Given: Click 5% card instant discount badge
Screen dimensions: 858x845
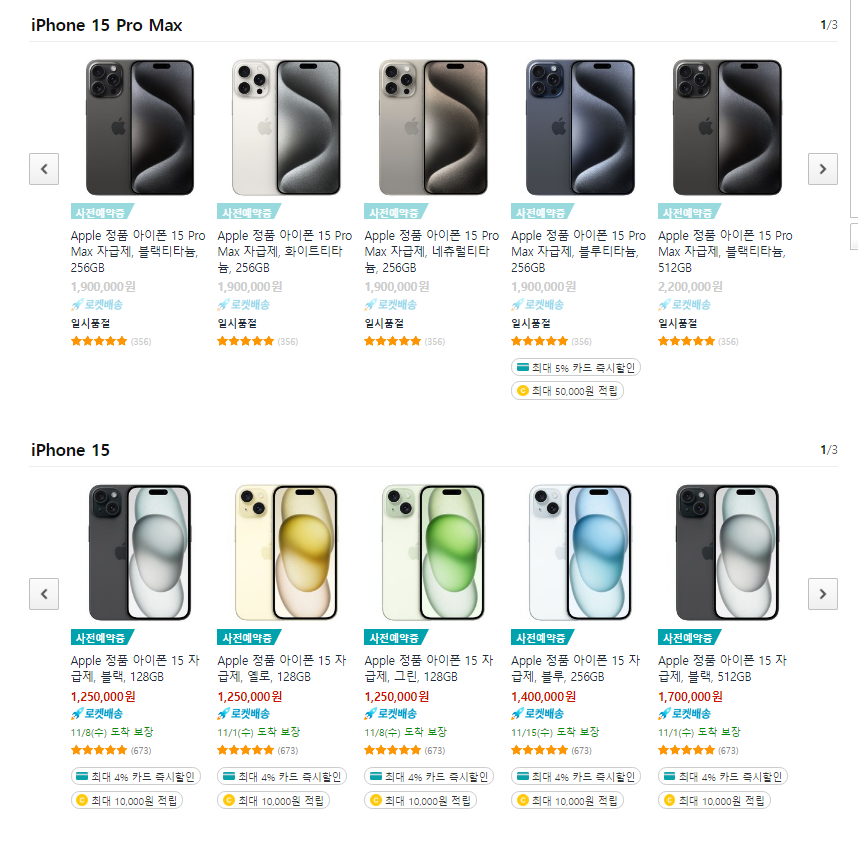Looking at the screenshot, I should tap(576, 367).
